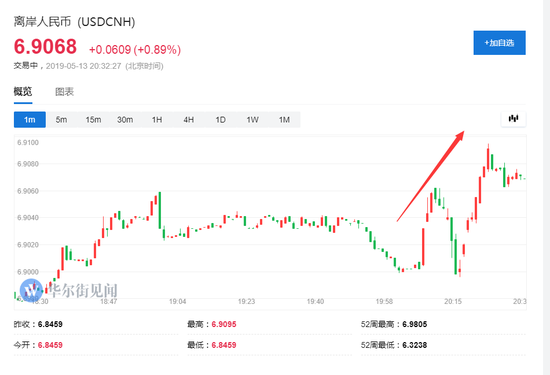The width and height of the screenshot is (550, 375).
Task: Click the 19:23 time axis label
Action: click(x=246, y=301)
